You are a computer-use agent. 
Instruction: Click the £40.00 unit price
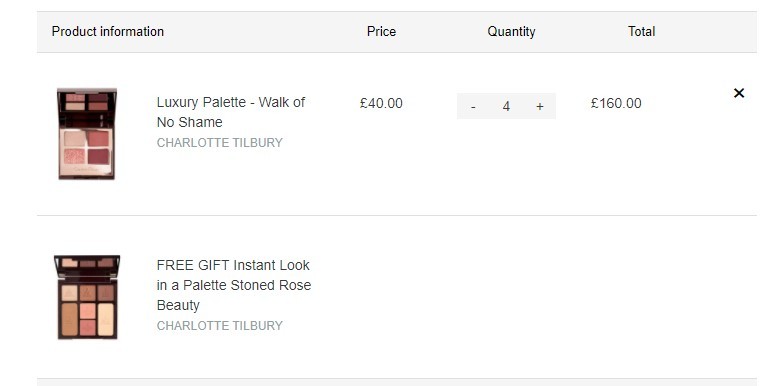tap(381, 104)
